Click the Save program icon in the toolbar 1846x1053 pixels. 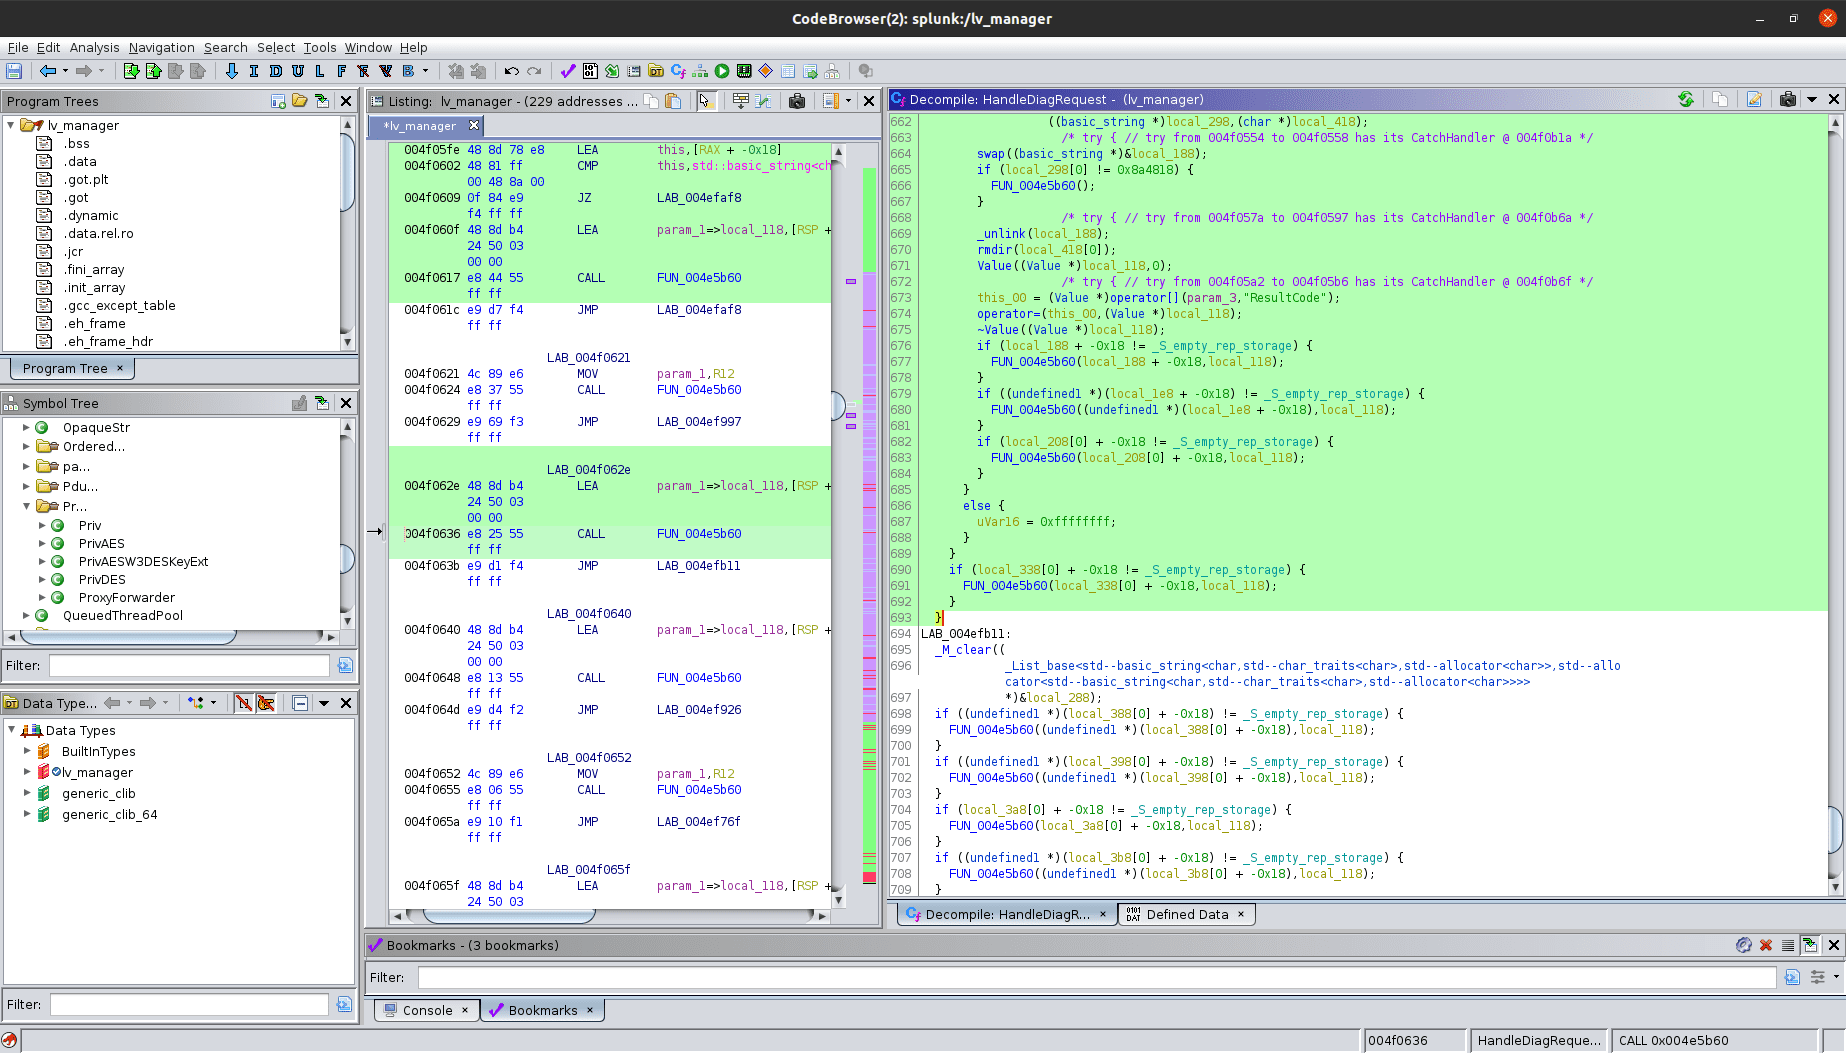[14, 71]
